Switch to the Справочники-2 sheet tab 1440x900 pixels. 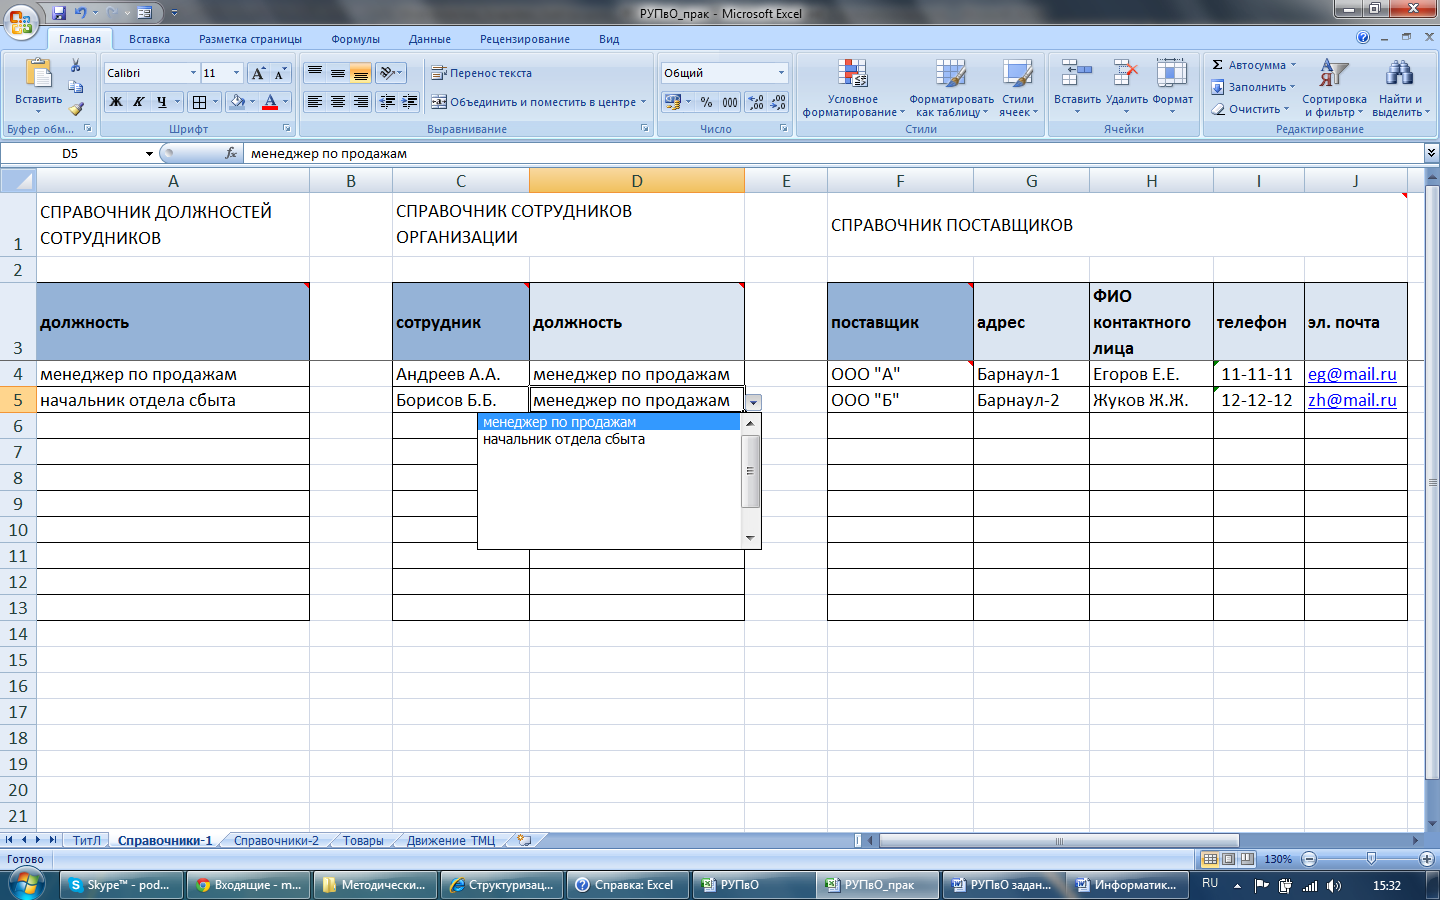[x=276, y=840]
